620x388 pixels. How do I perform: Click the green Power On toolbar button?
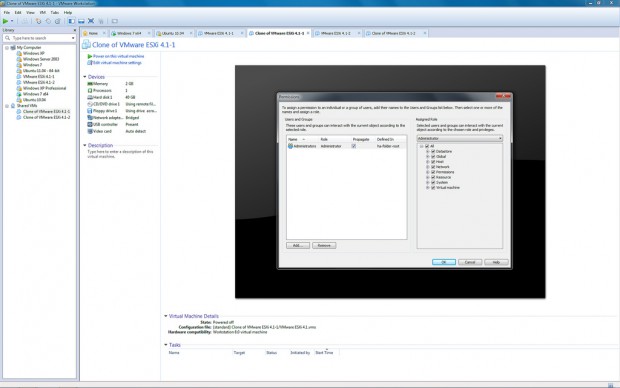click(6, 21)
